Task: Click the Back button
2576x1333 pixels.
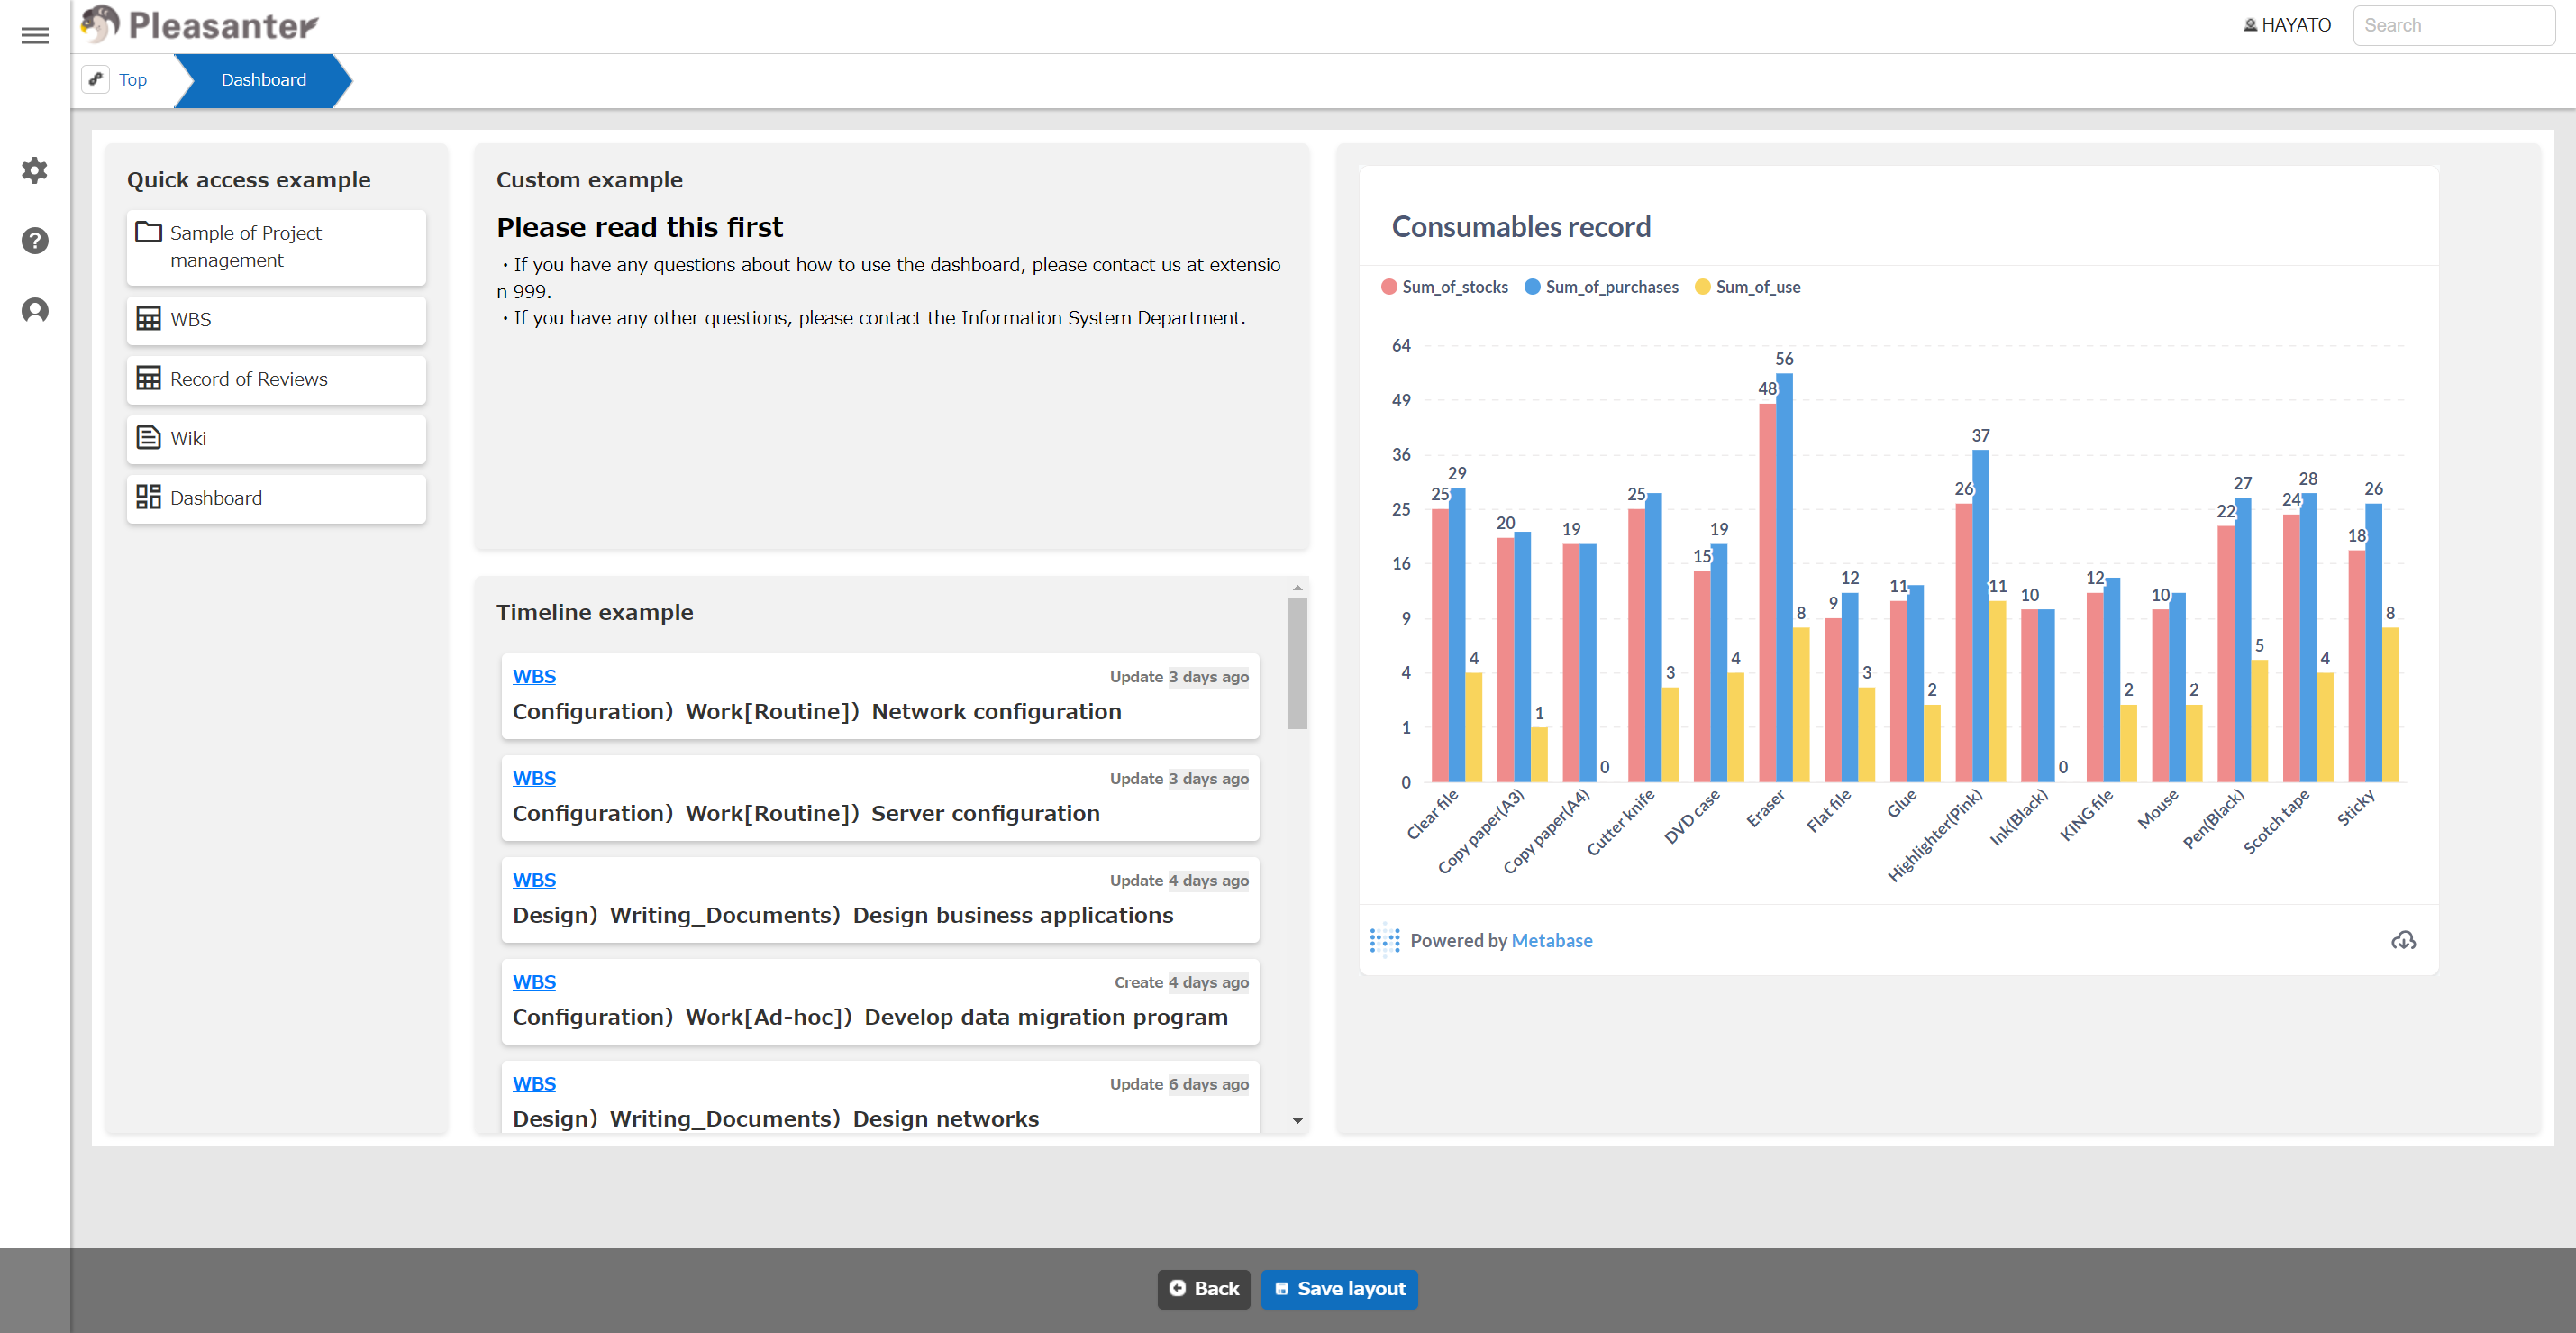Action: coord(1204,1289)
